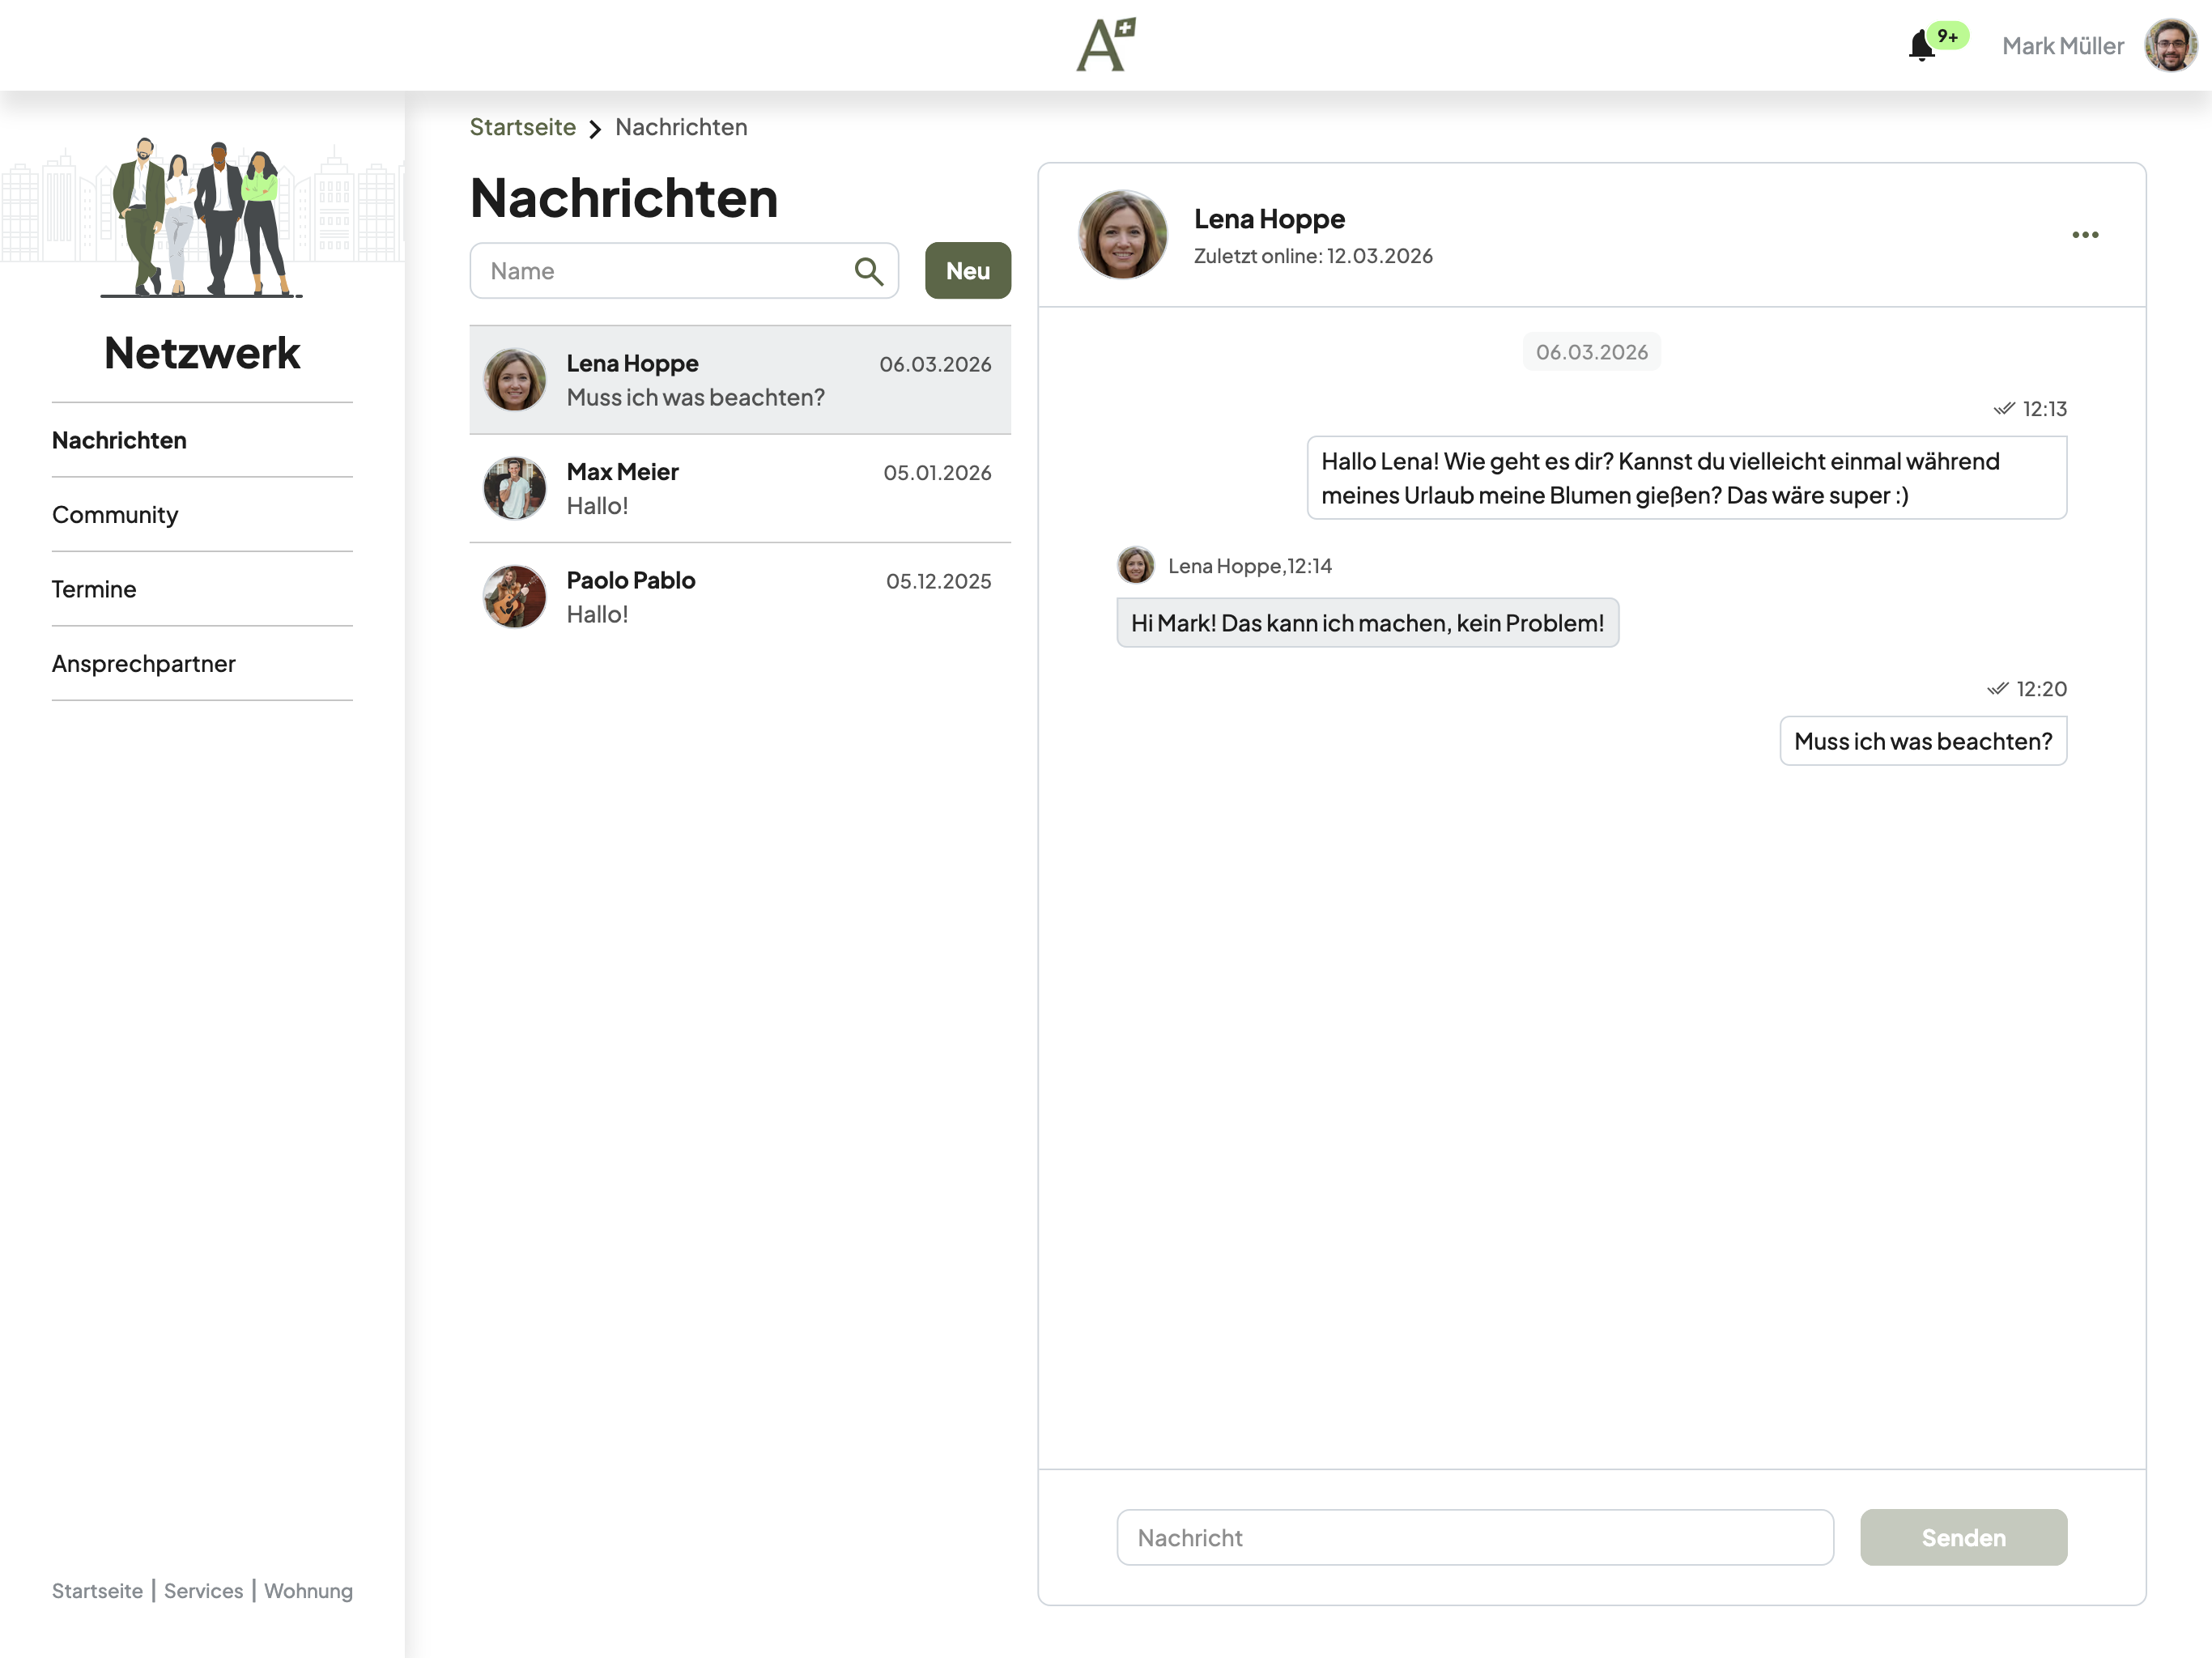Screen dimensions: 2212x1658
Task: Click the 05.12.2025 date on Paolo Pablo
Action: [x=939, y=581]
